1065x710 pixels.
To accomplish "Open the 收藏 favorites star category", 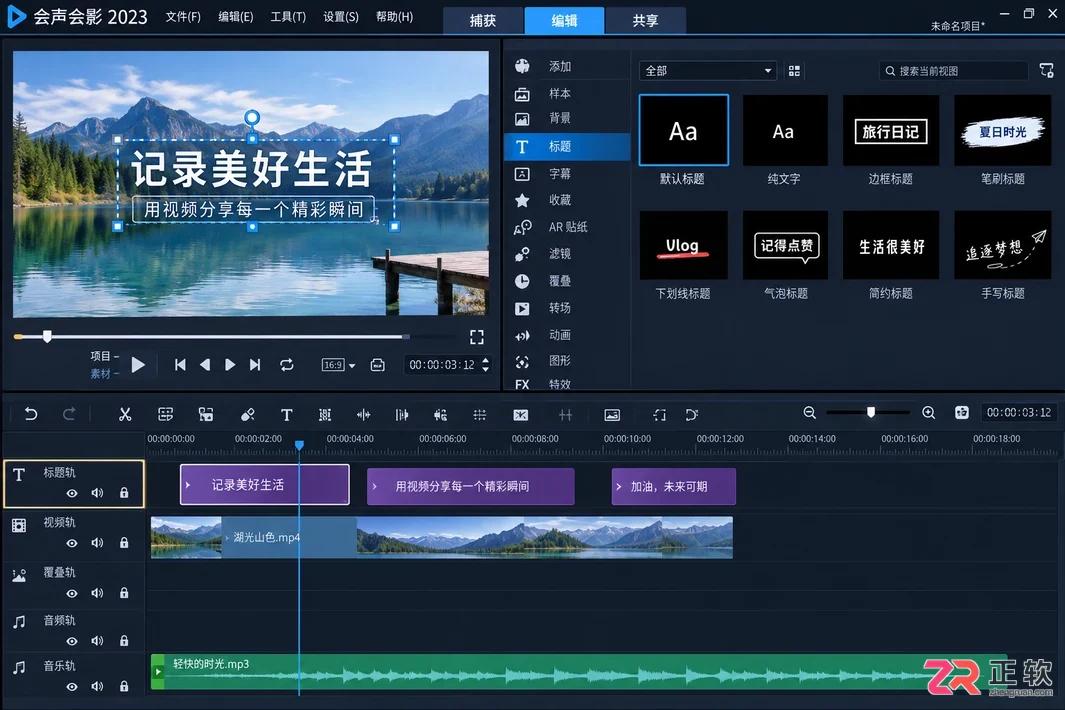I will coord(560,200).
